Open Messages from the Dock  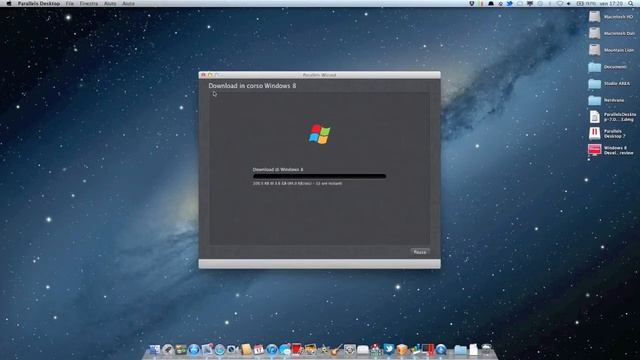(284, 349)
